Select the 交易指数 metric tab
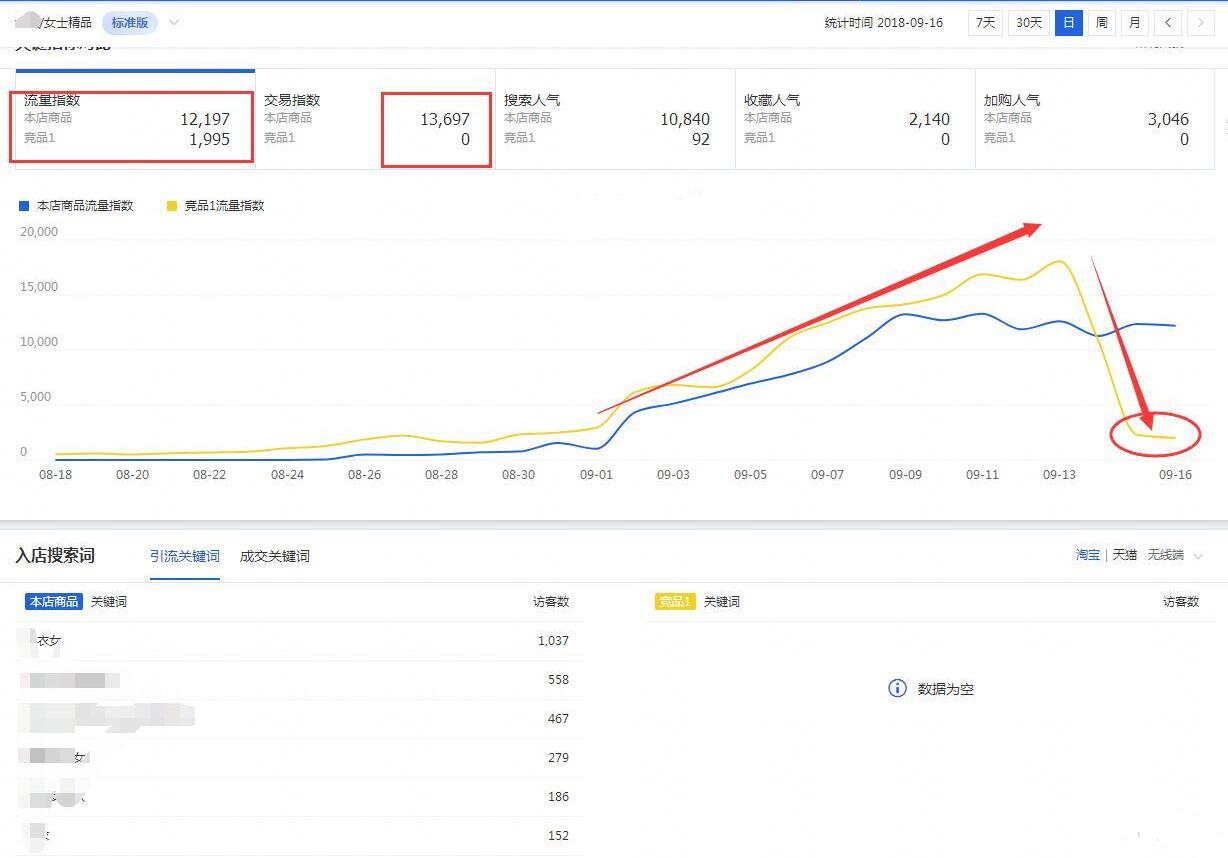The height and width of the screenshot is (858, 1228). click(375, 119)
